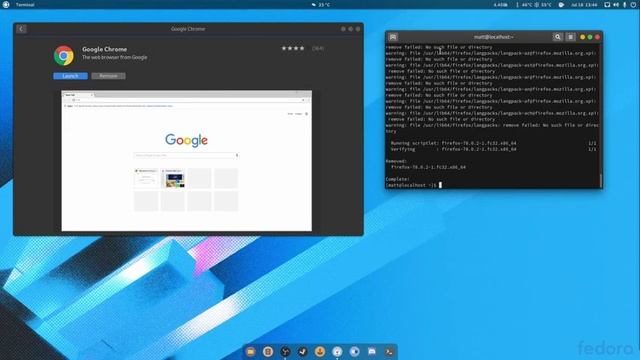Open the star rating reviews
Viewport: 640px width, 360px height.
293,48
